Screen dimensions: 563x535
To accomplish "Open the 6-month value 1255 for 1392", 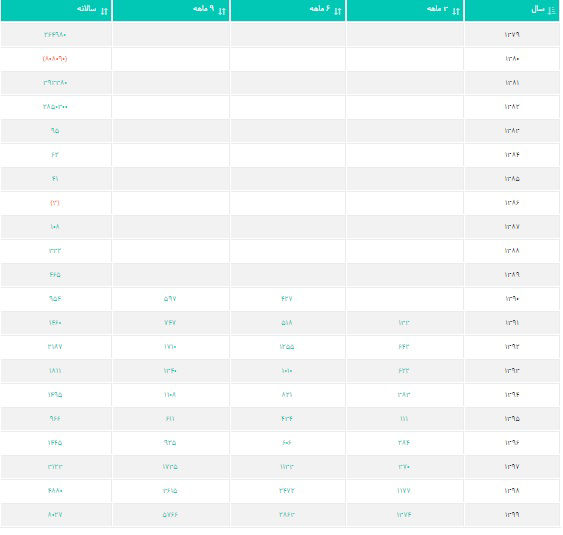I will coord(287,347).
